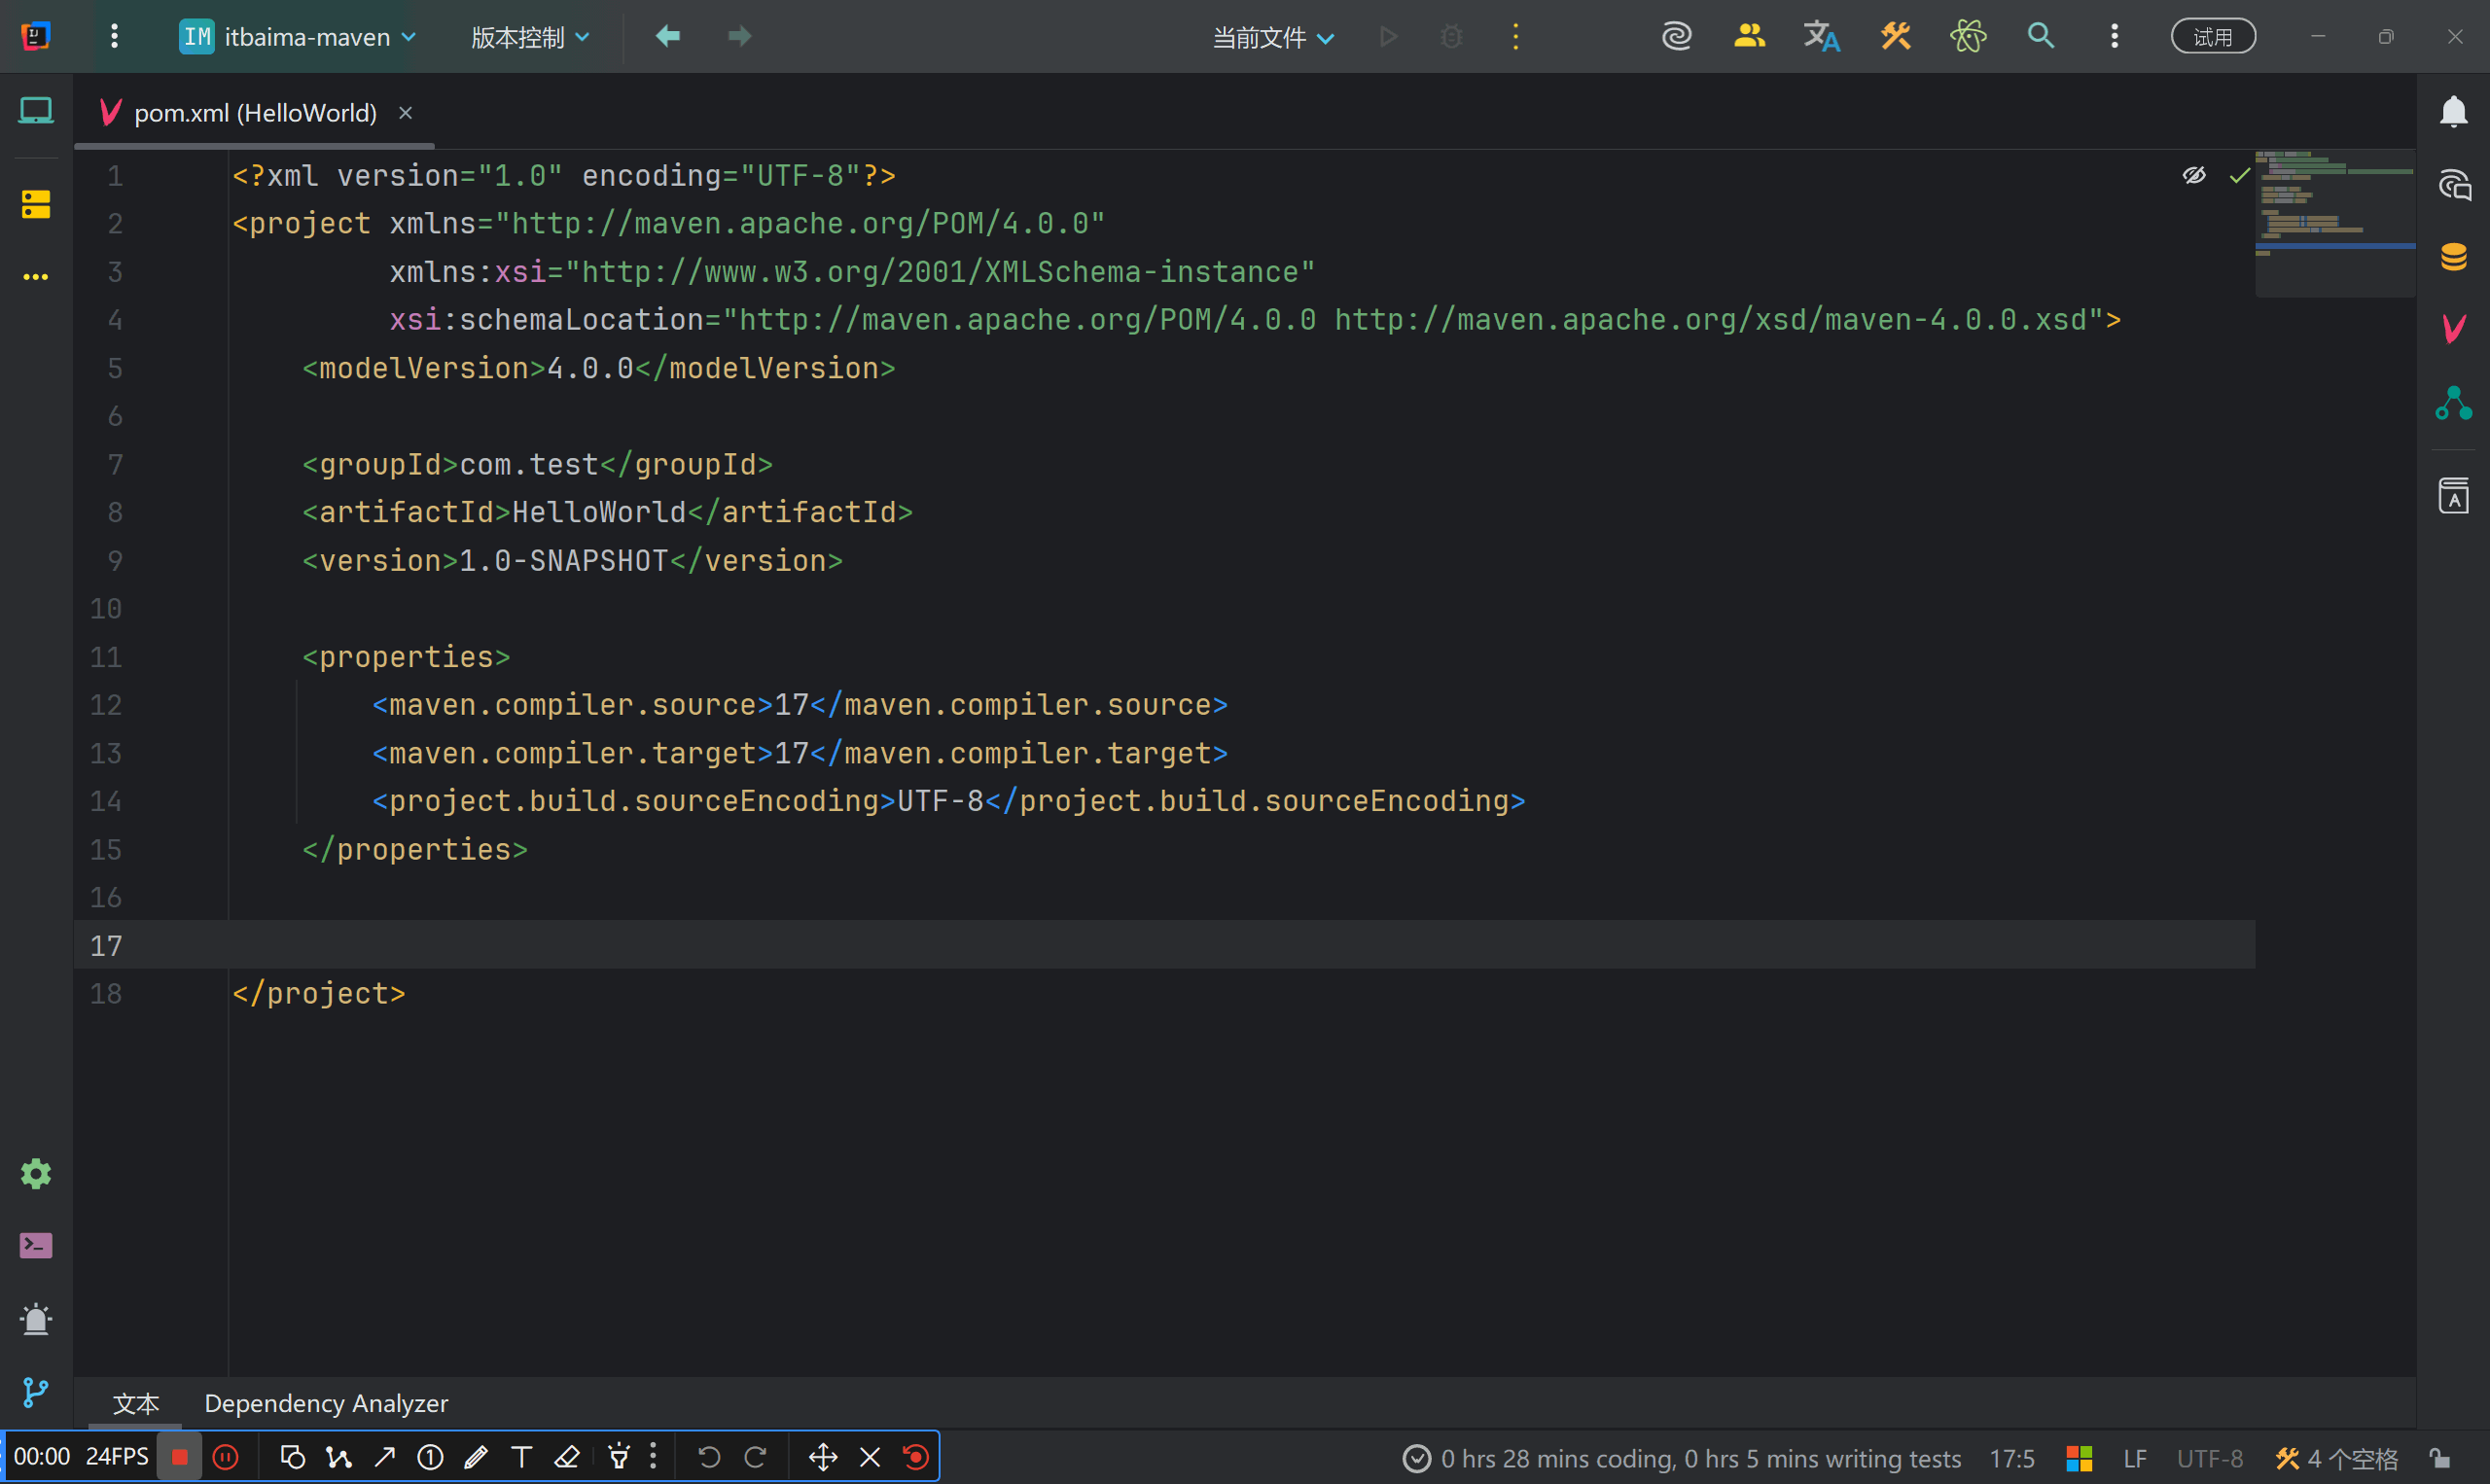Switch to the Dependency Analyzer tab
This screenshot has width=2490, height=1484.
click(x=326, y=1403)
